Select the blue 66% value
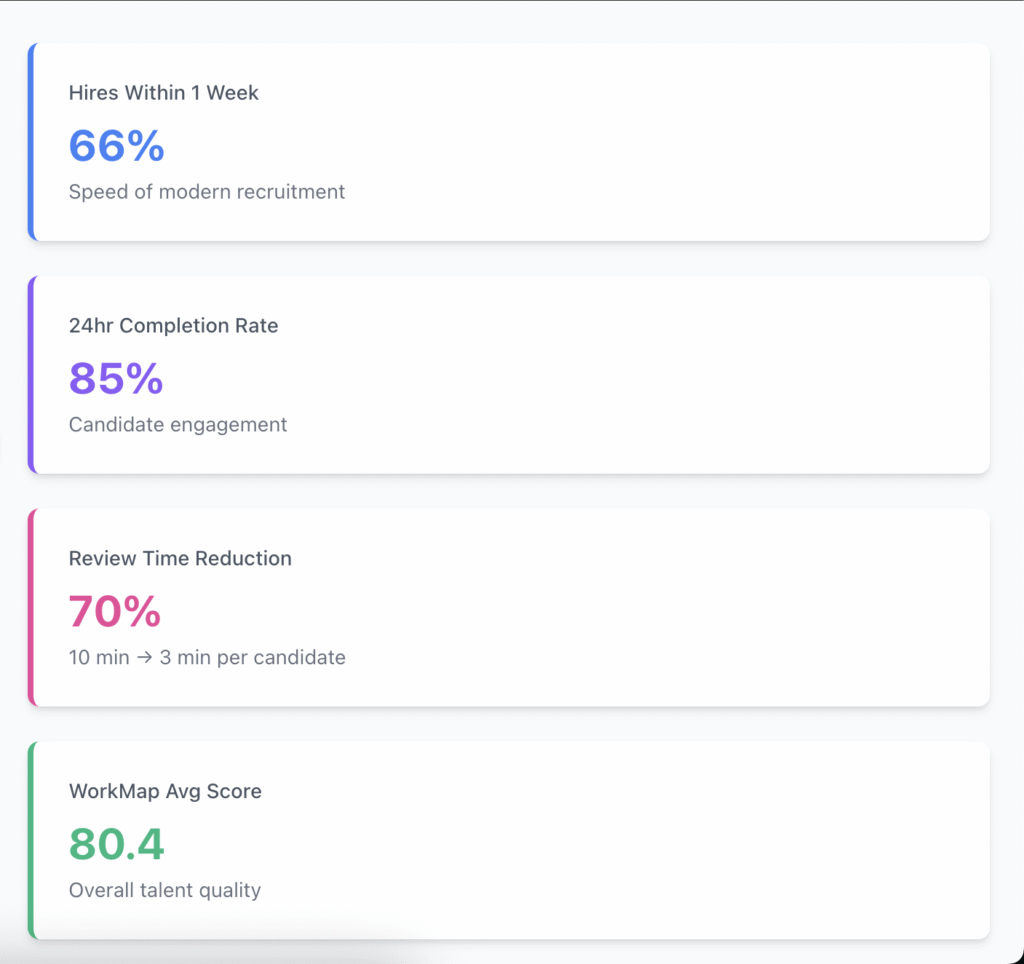 (116, 146)
